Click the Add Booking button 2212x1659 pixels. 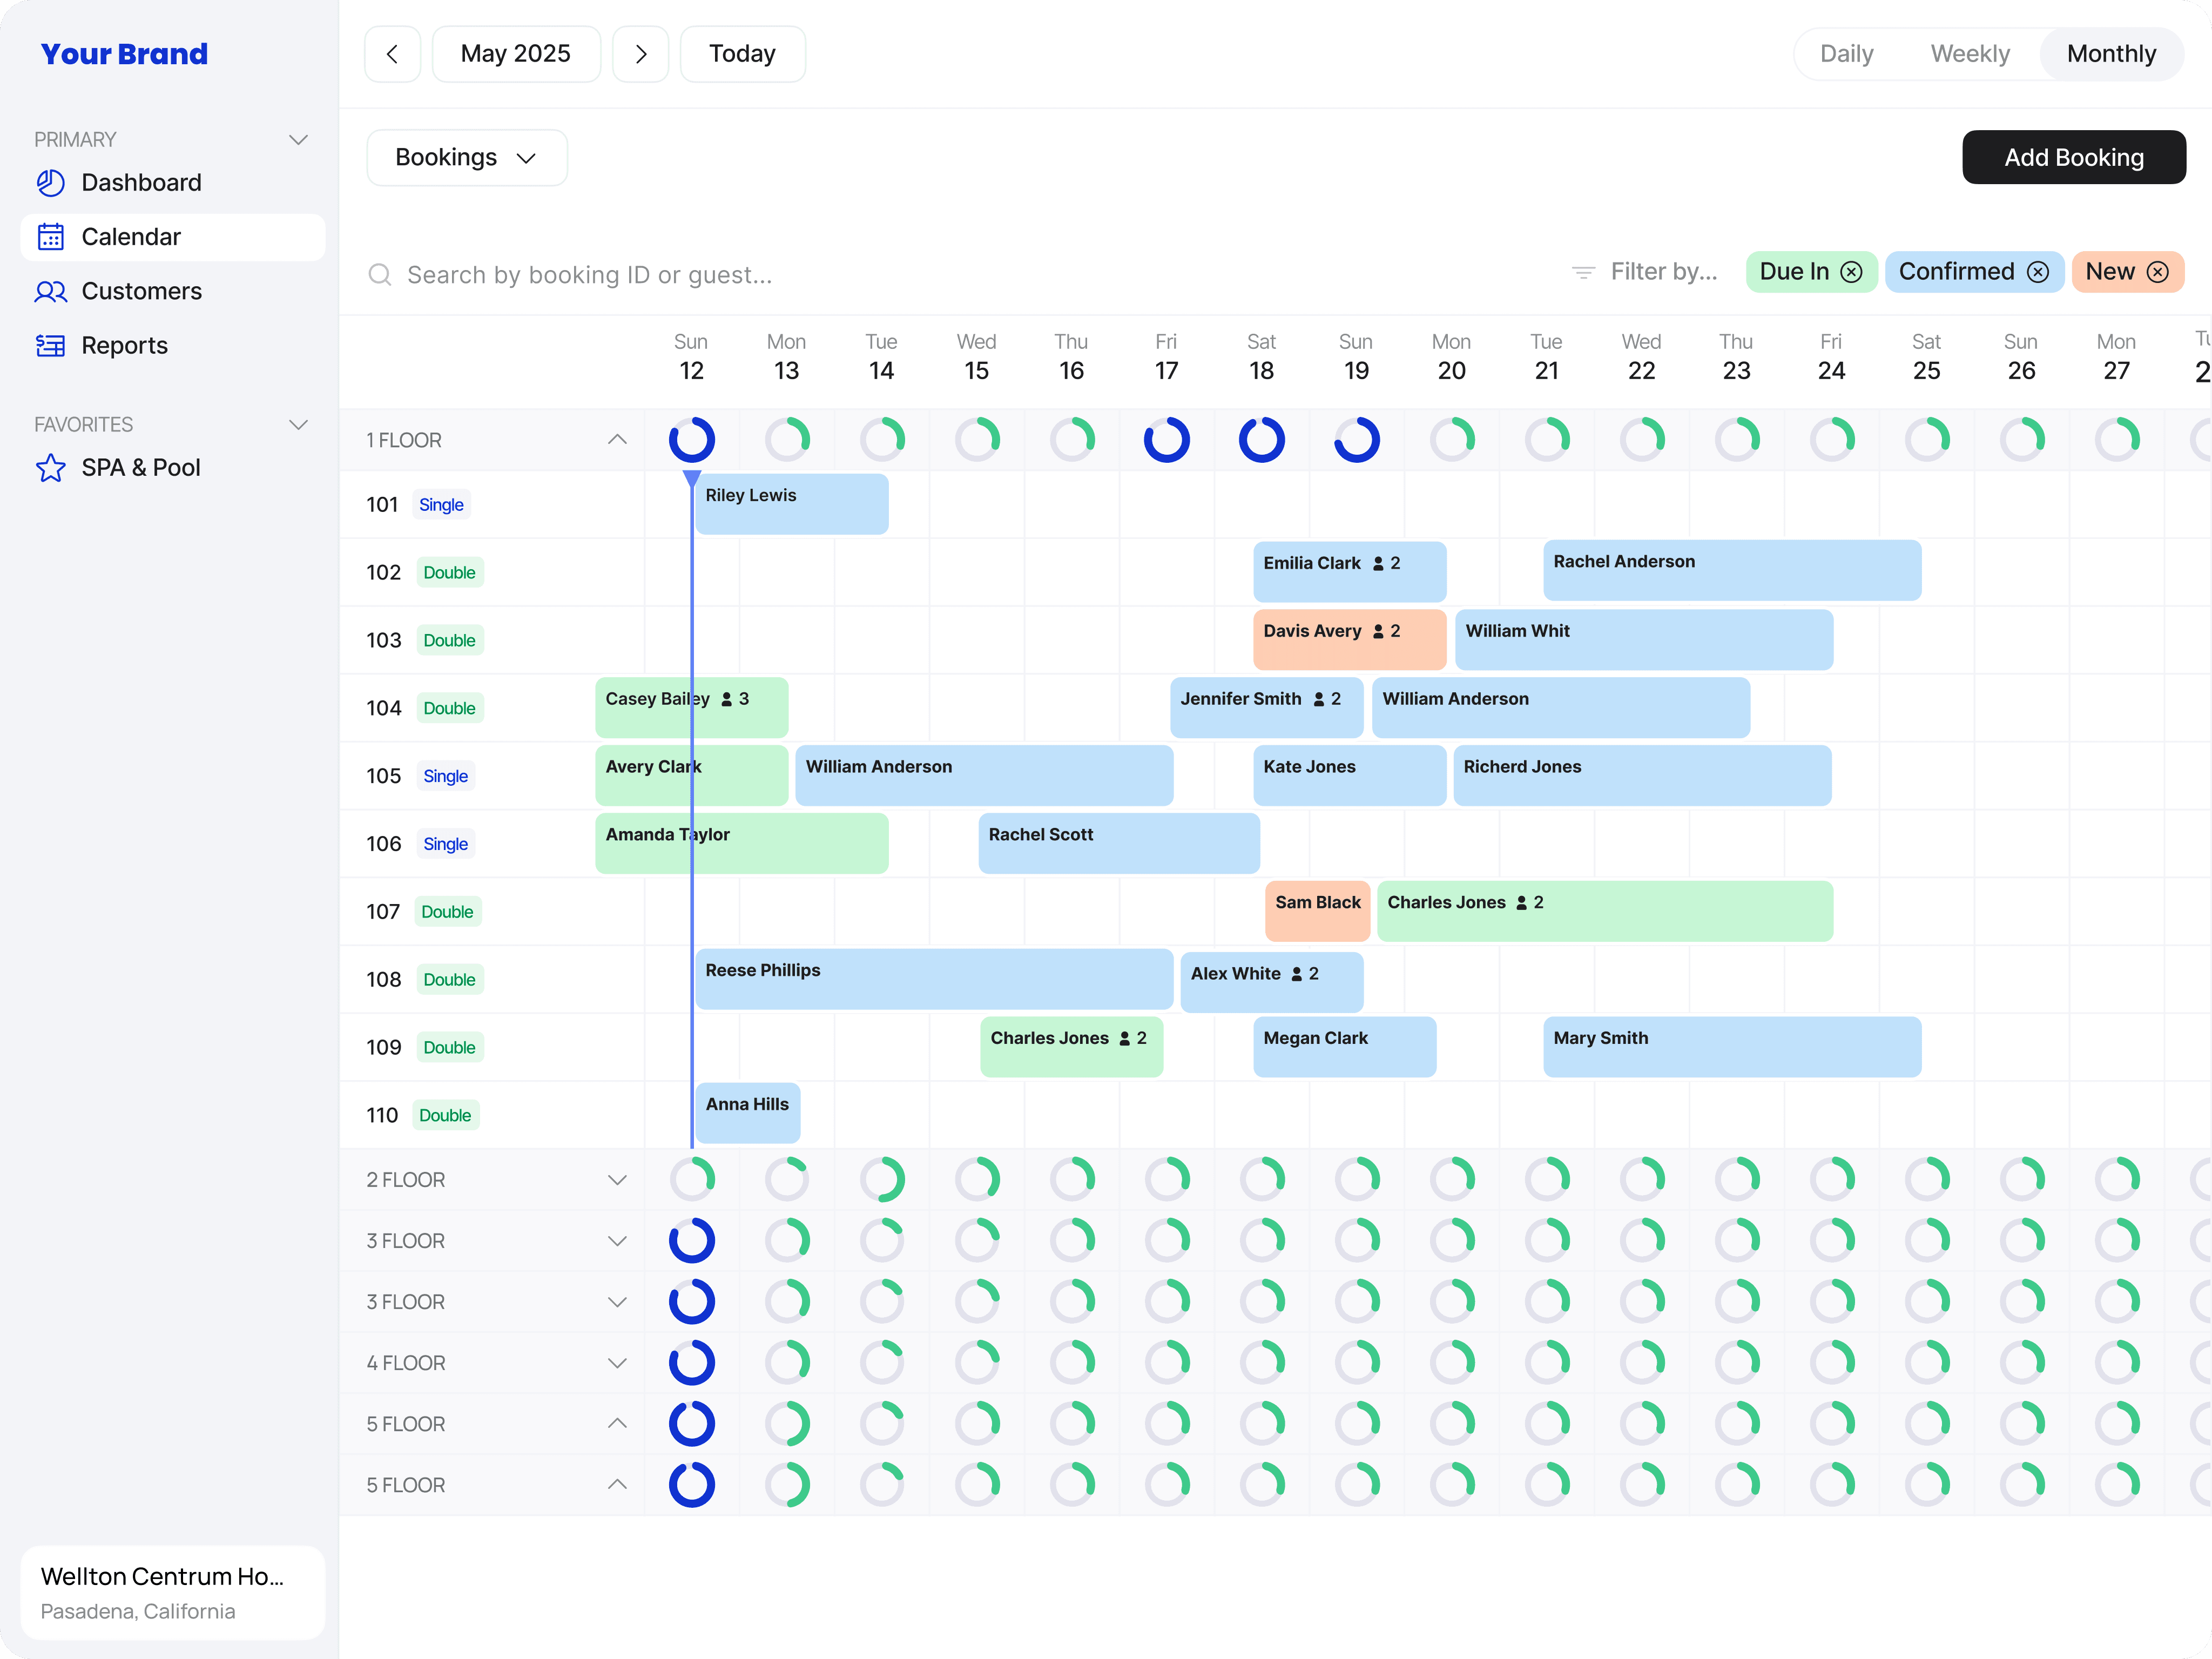coord(2073,158)
